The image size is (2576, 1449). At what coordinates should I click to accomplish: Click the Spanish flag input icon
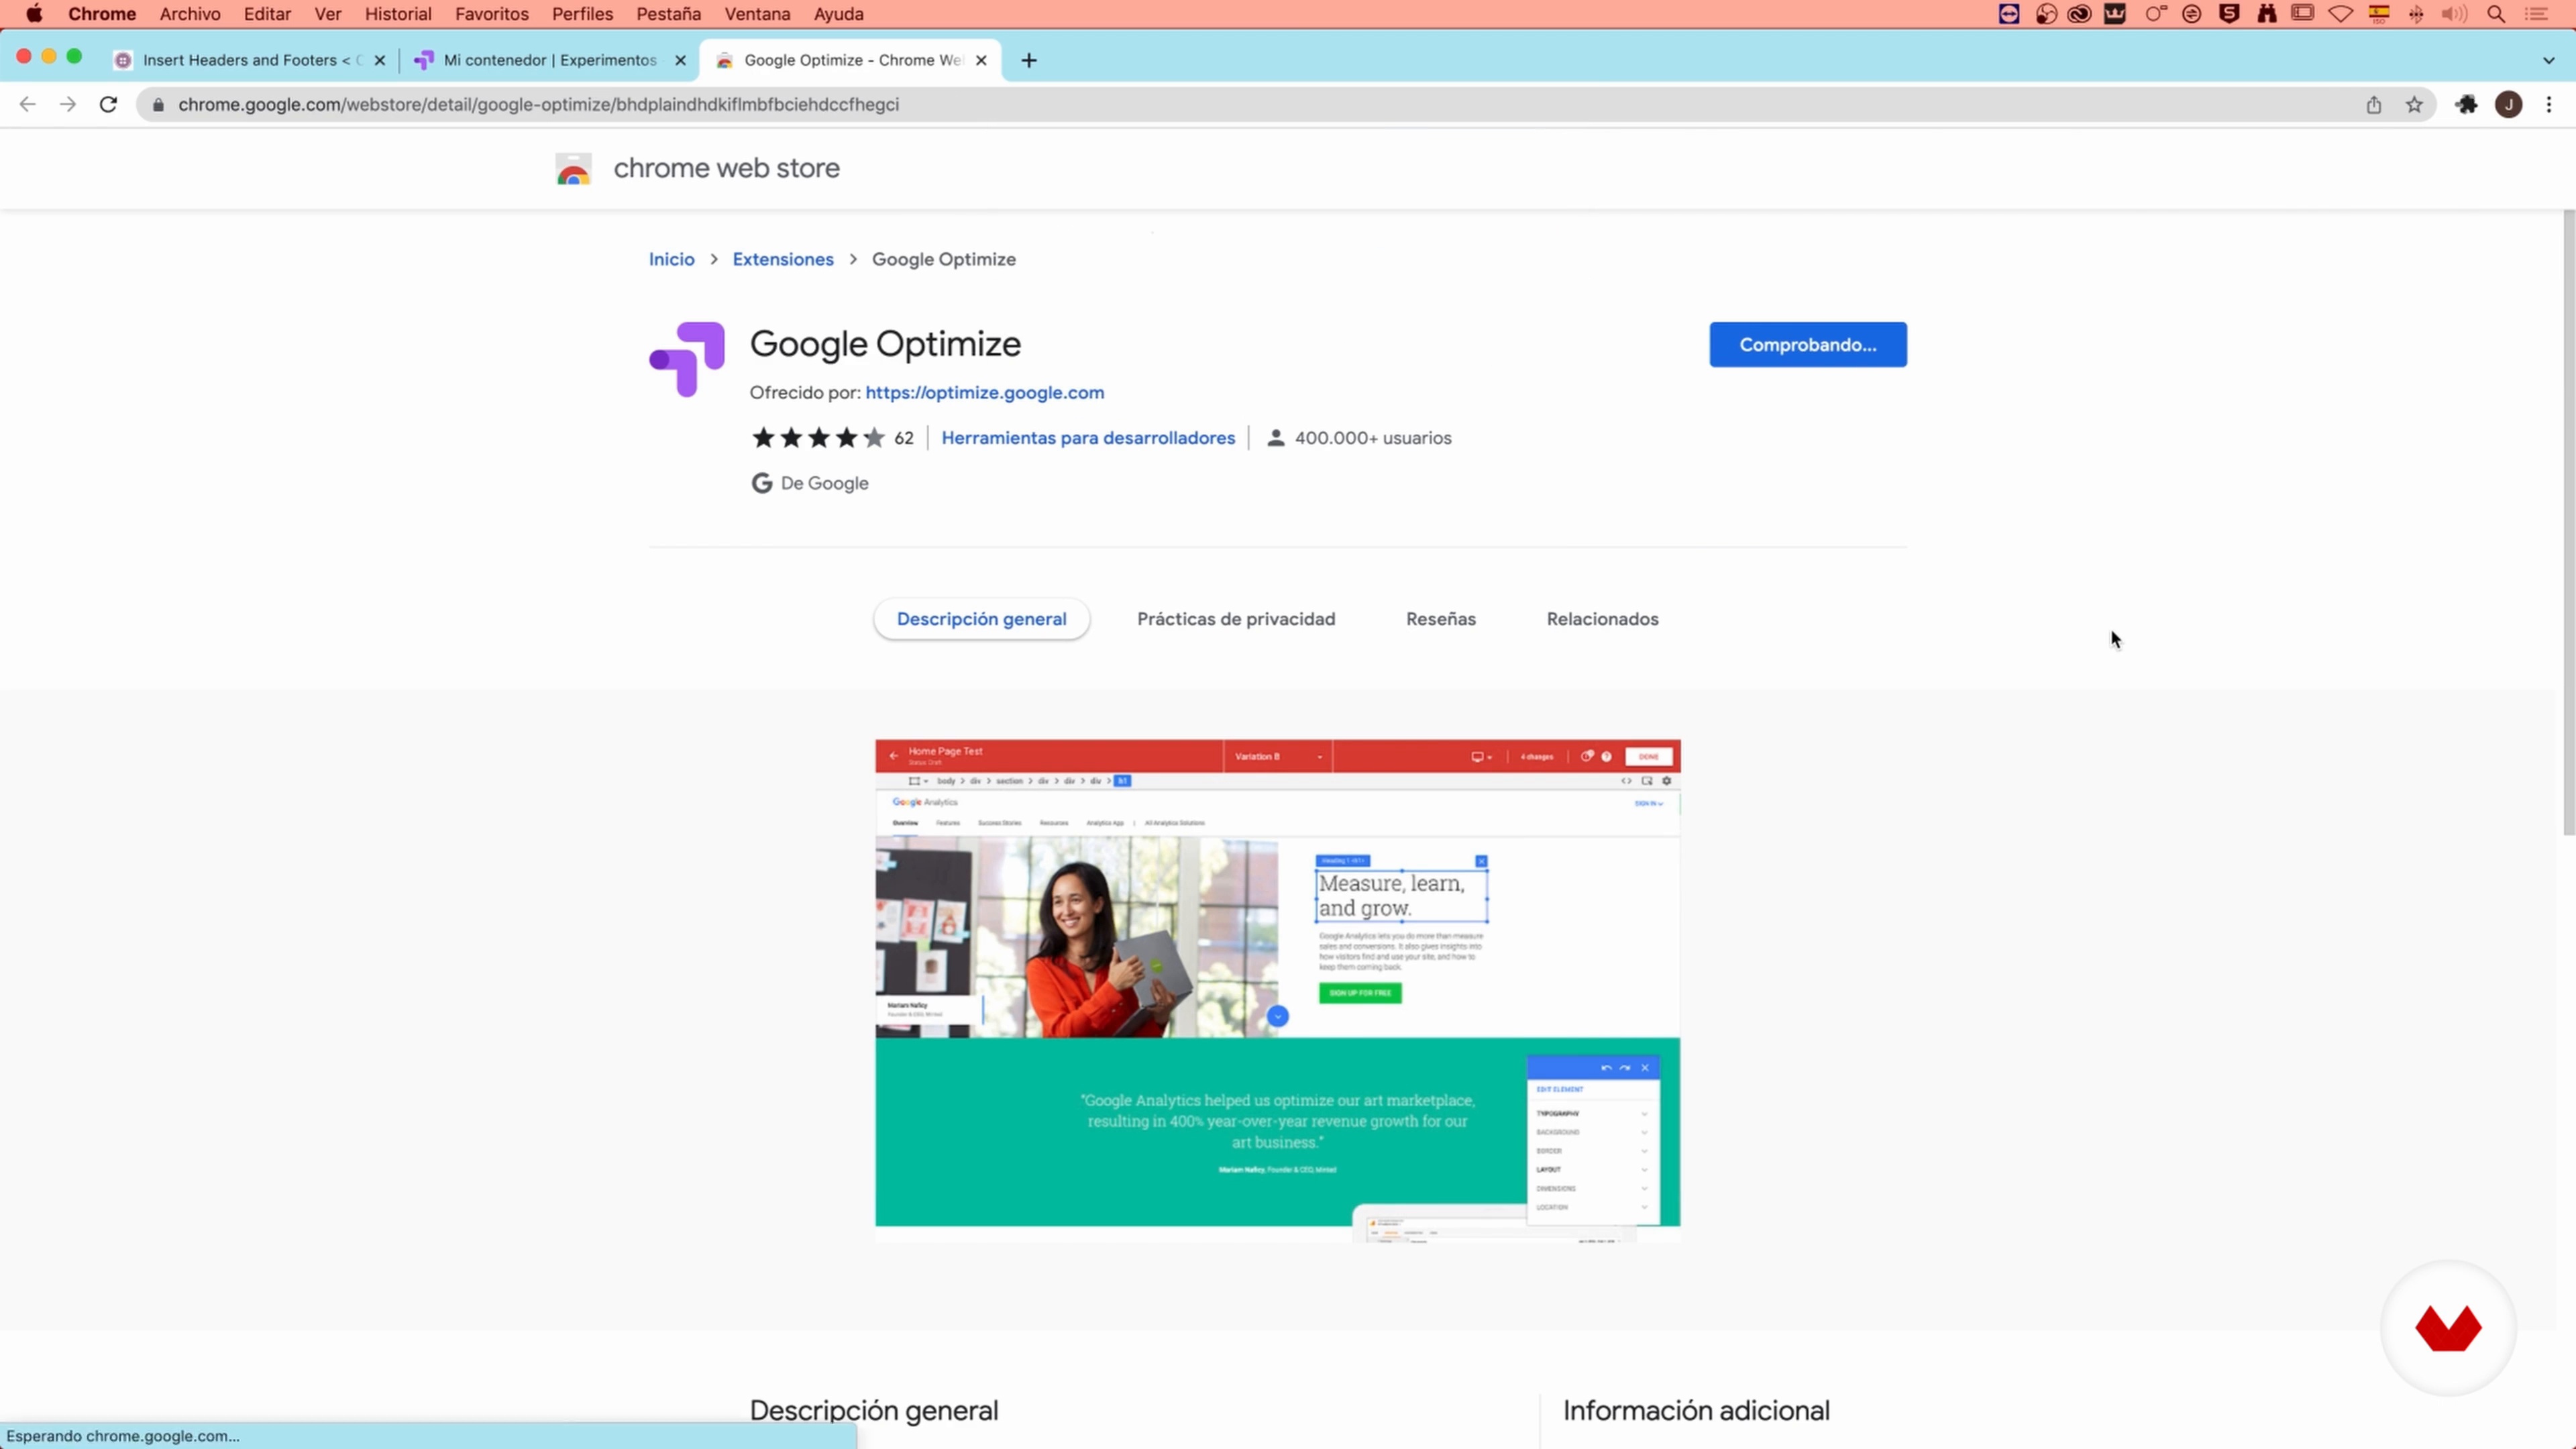tap(2379, 14)
